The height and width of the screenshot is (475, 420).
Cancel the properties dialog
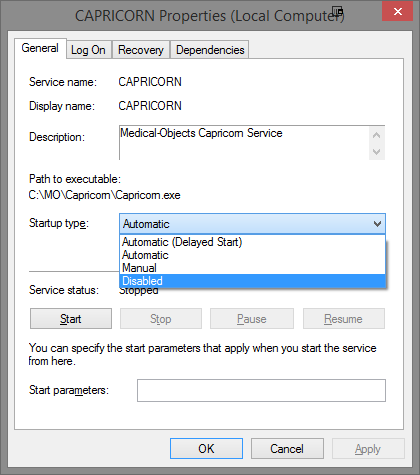coord(287,449)
